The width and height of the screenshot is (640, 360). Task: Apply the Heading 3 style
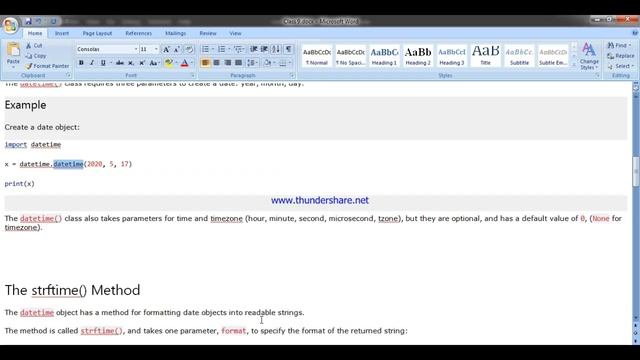(x=452, y=56)
